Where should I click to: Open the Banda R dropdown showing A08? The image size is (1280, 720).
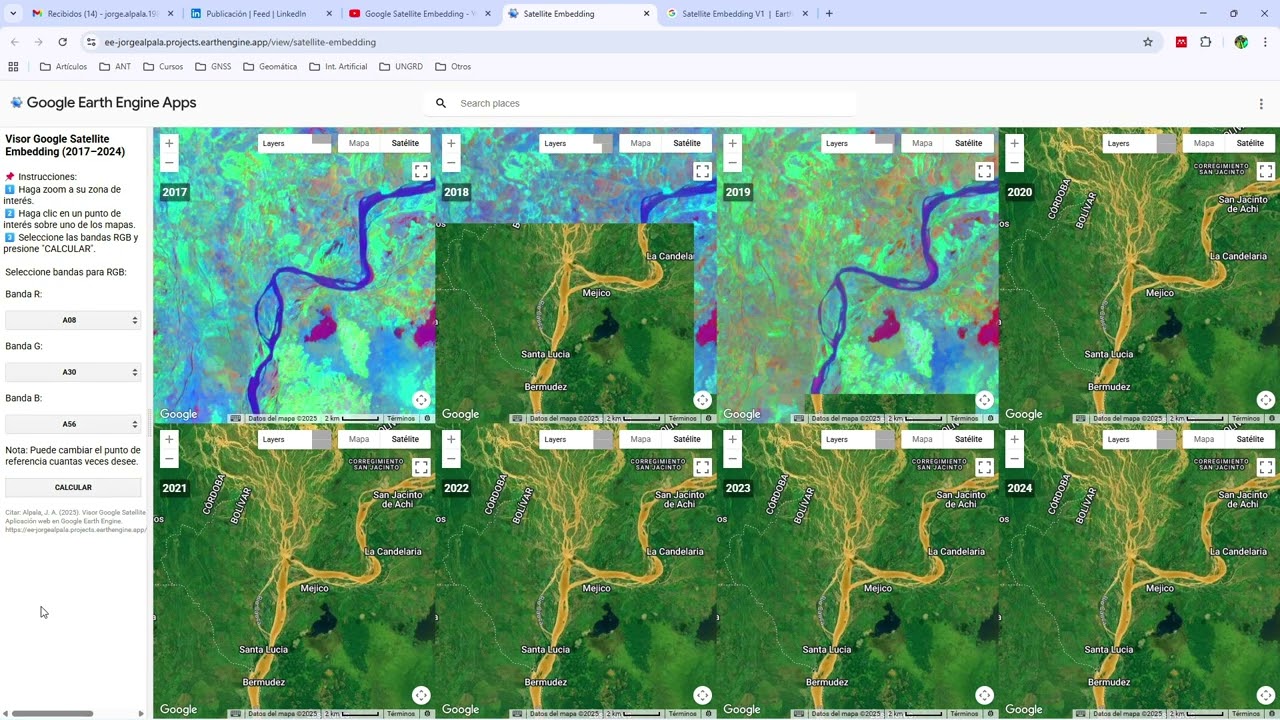tap(73, 320)
